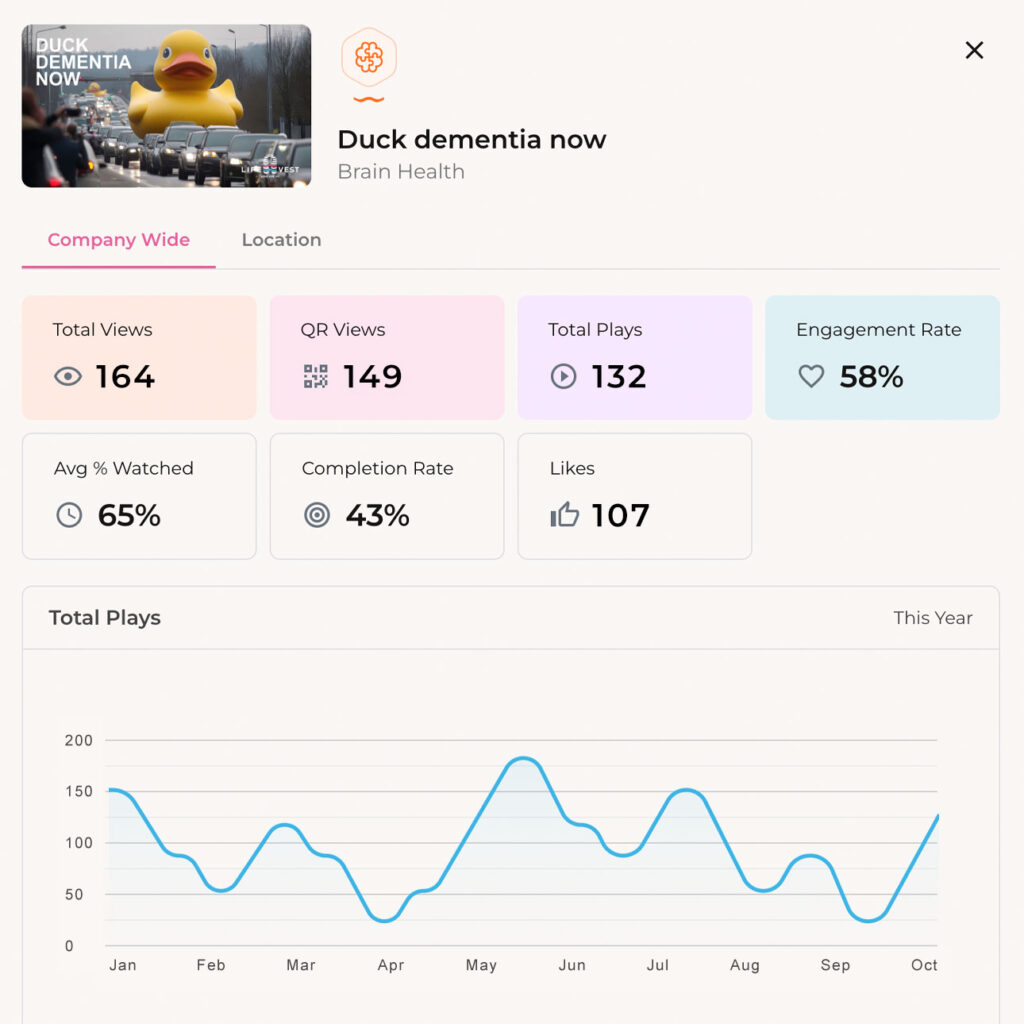Click the Duck Dementia Now video thumbnail
This screenshot has width=1024, height=1024.
(x=165, y=105)
